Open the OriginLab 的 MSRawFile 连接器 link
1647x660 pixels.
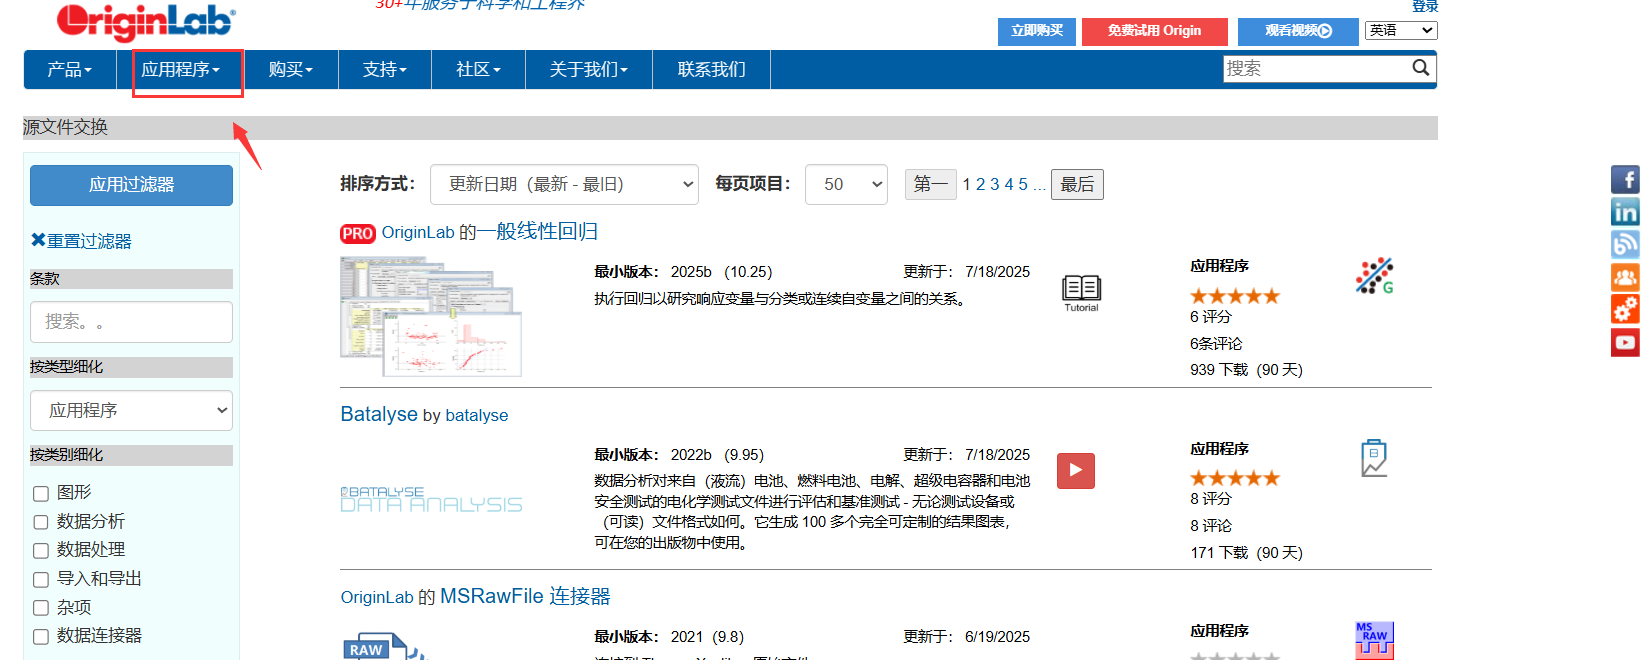click(x=475, y=597)
